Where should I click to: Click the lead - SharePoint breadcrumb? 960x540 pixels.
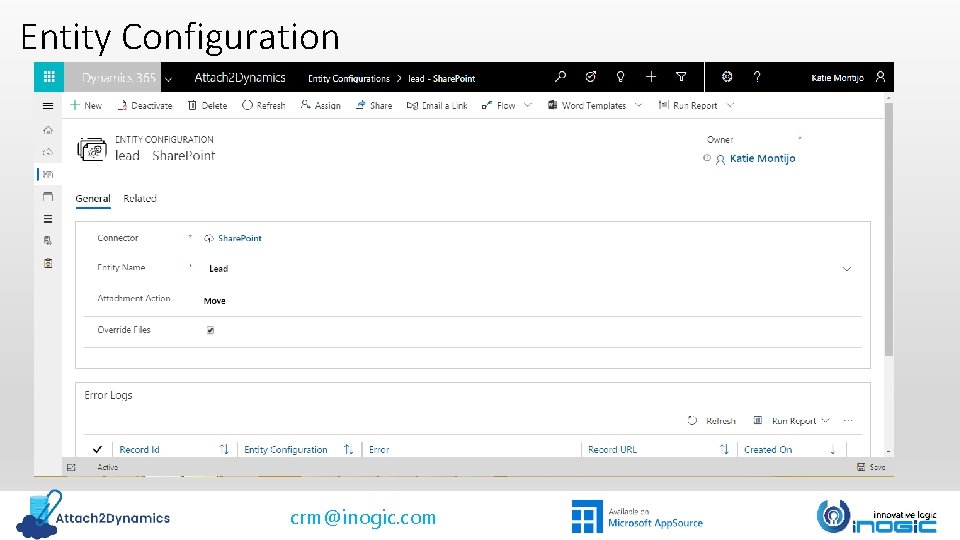point(441,78)
